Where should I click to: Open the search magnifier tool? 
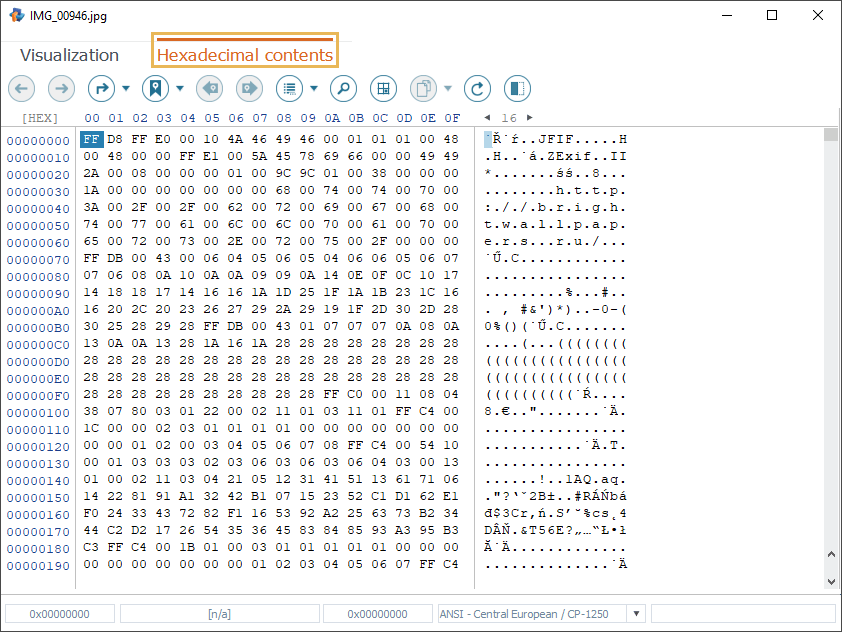pyautogui.click(x=343, y=88)
